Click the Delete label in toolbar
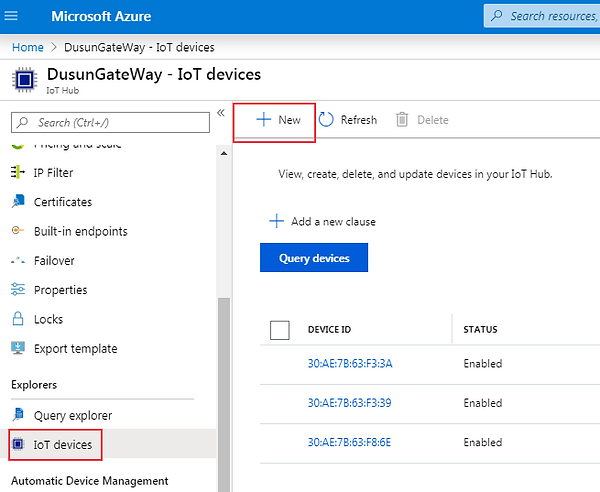Image resolution: width=600 pixels, height=492 pixels. coord(433,120)
